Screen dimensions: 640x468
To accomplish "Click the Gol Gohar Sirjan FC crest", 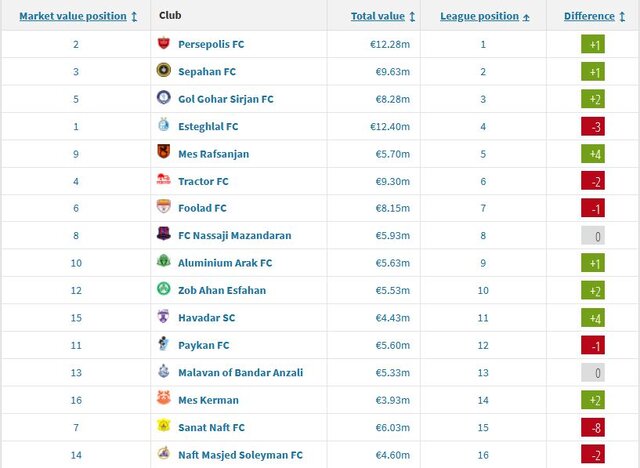I will (x=164, y=99).
